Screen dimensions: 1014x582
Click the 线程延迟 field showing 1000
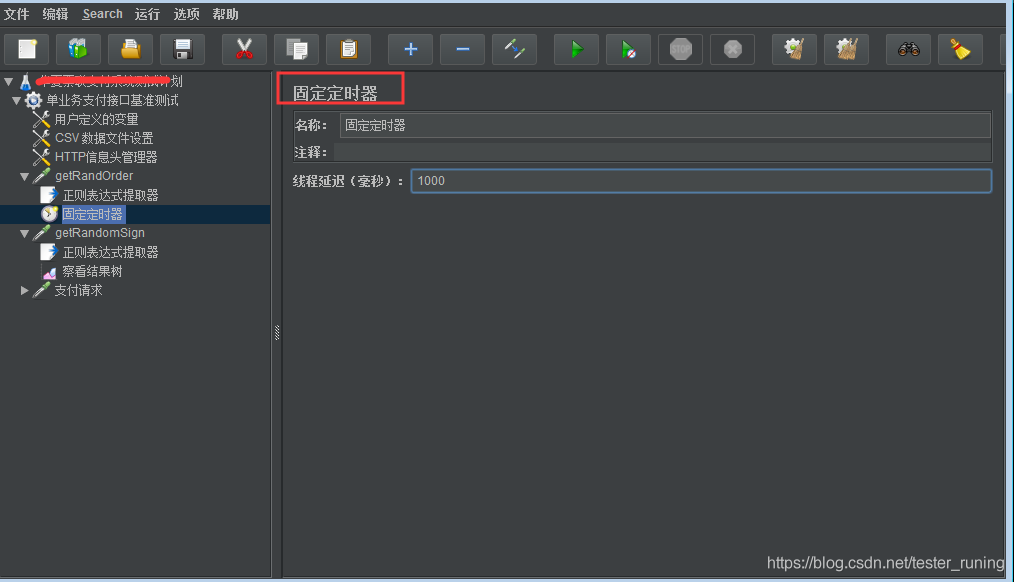pos(701,181)
